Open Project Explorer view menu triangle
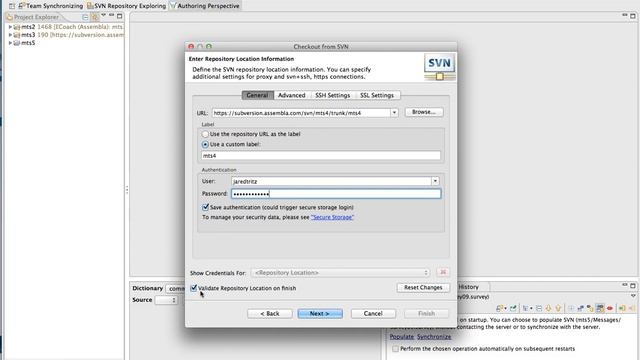 coord(103,16)
